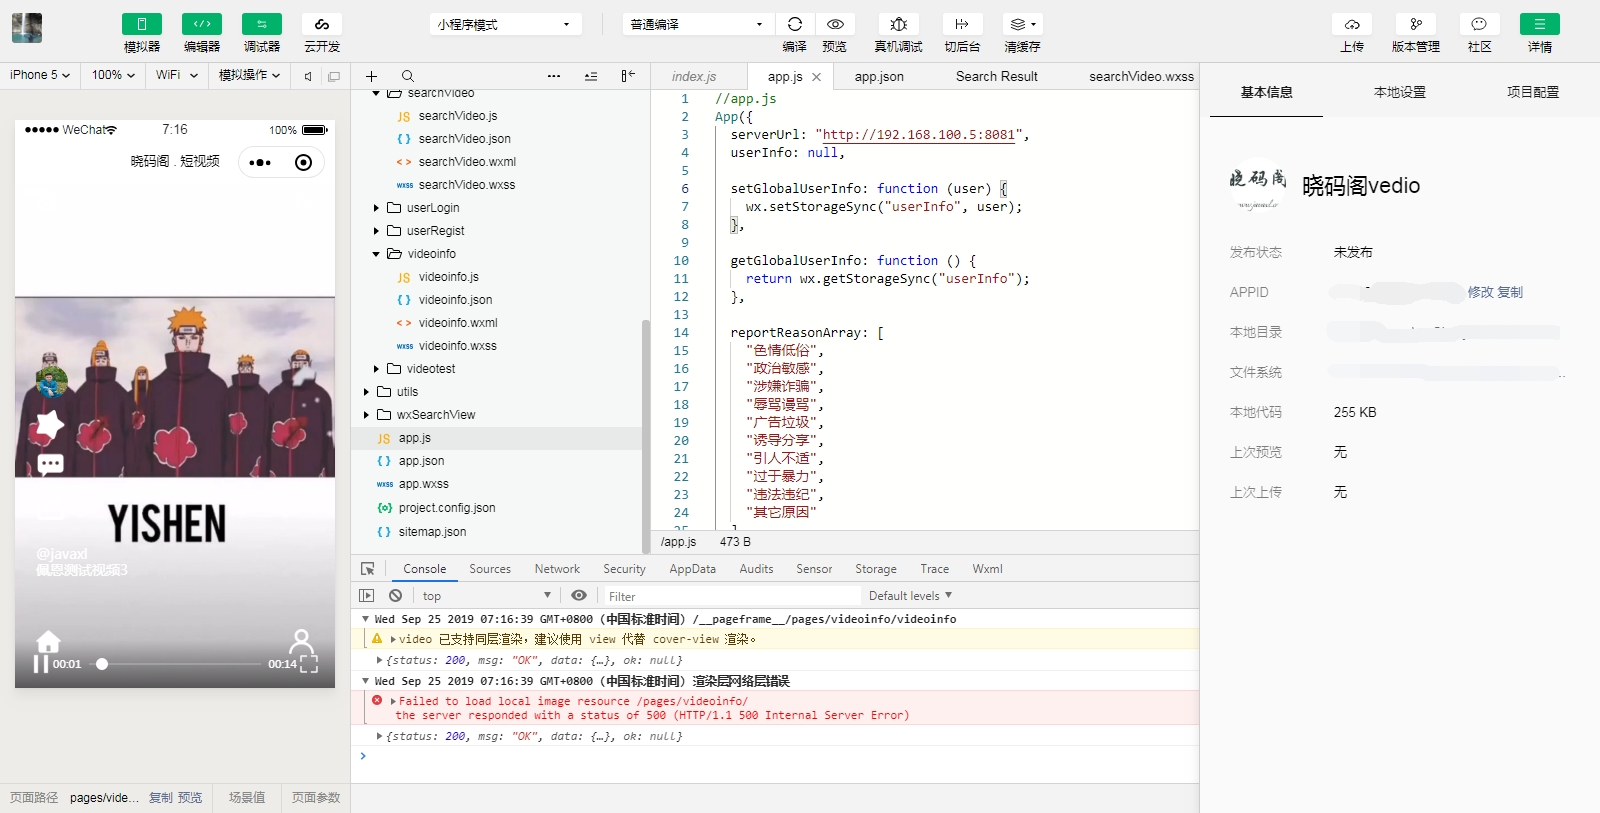This screenshot has width=1600, height=813.
Task: Open the AppData devtools tab
Action: (x=693, y=569)
